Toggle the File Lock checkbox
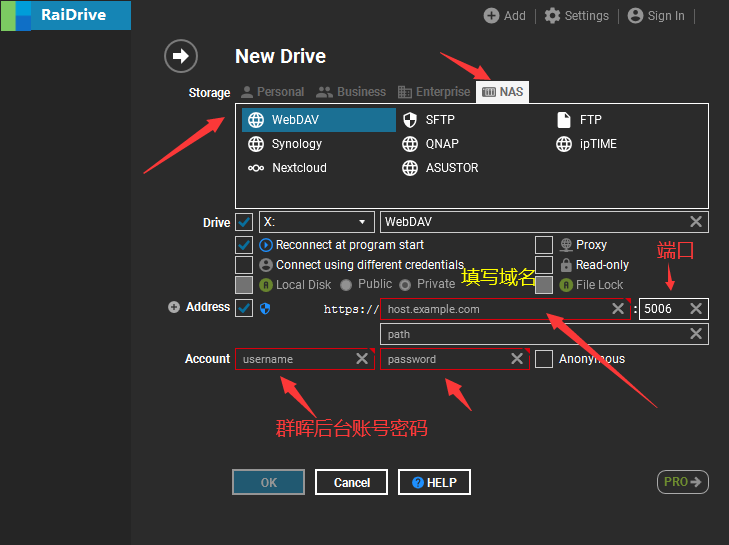 544,285
